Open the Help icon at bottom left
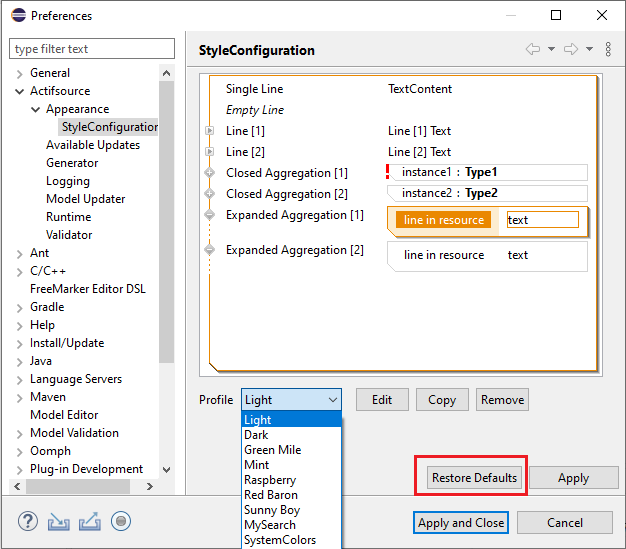Image resolution: width=626 pixels, height=549 pixels. 28,521
